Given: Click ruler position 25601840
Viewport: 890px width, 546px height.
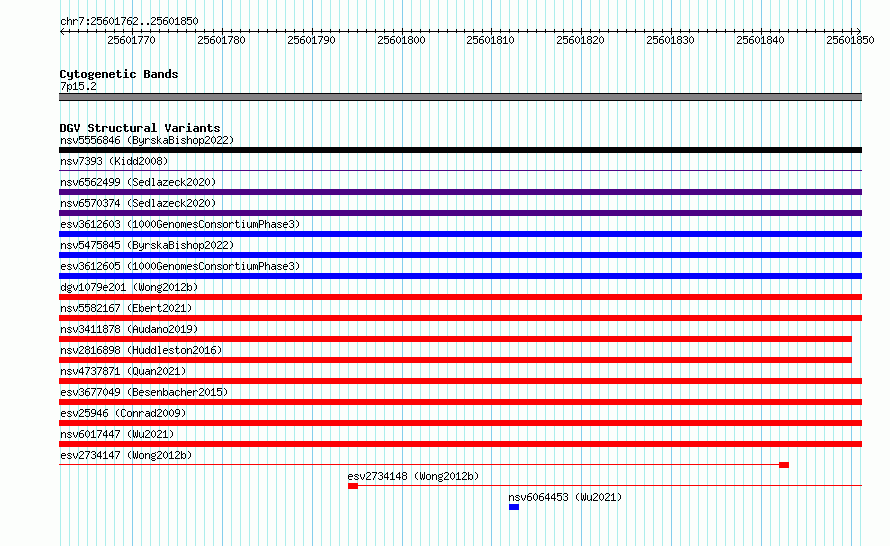Looking at the screenshot, I should [760, 40].
